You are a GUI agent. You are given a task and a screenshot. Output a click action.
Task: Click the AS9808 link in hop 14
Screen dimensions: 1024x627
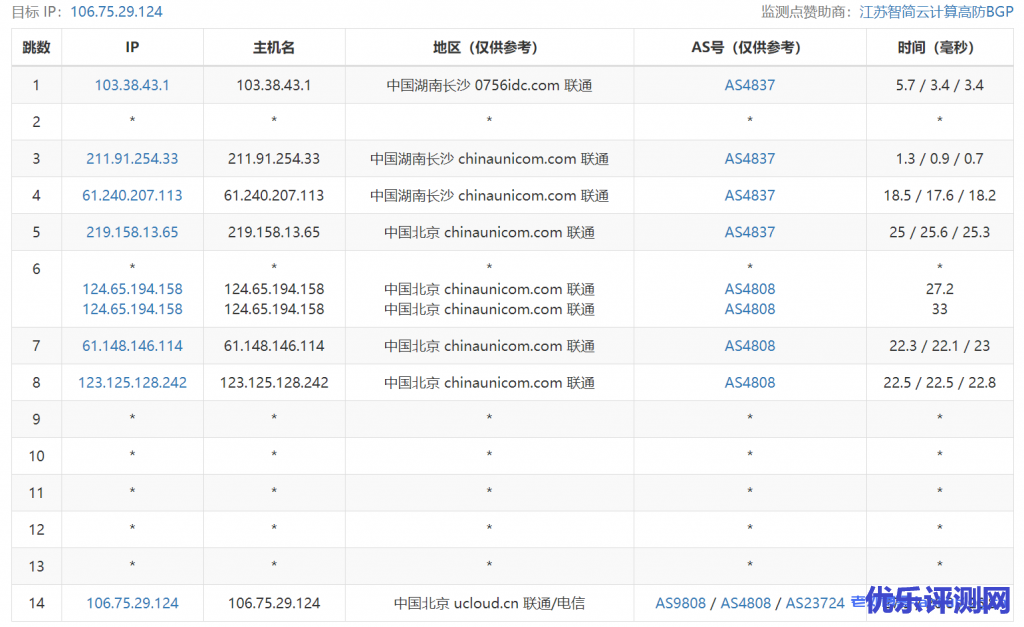pyautogui.click(x=680, y=603)
